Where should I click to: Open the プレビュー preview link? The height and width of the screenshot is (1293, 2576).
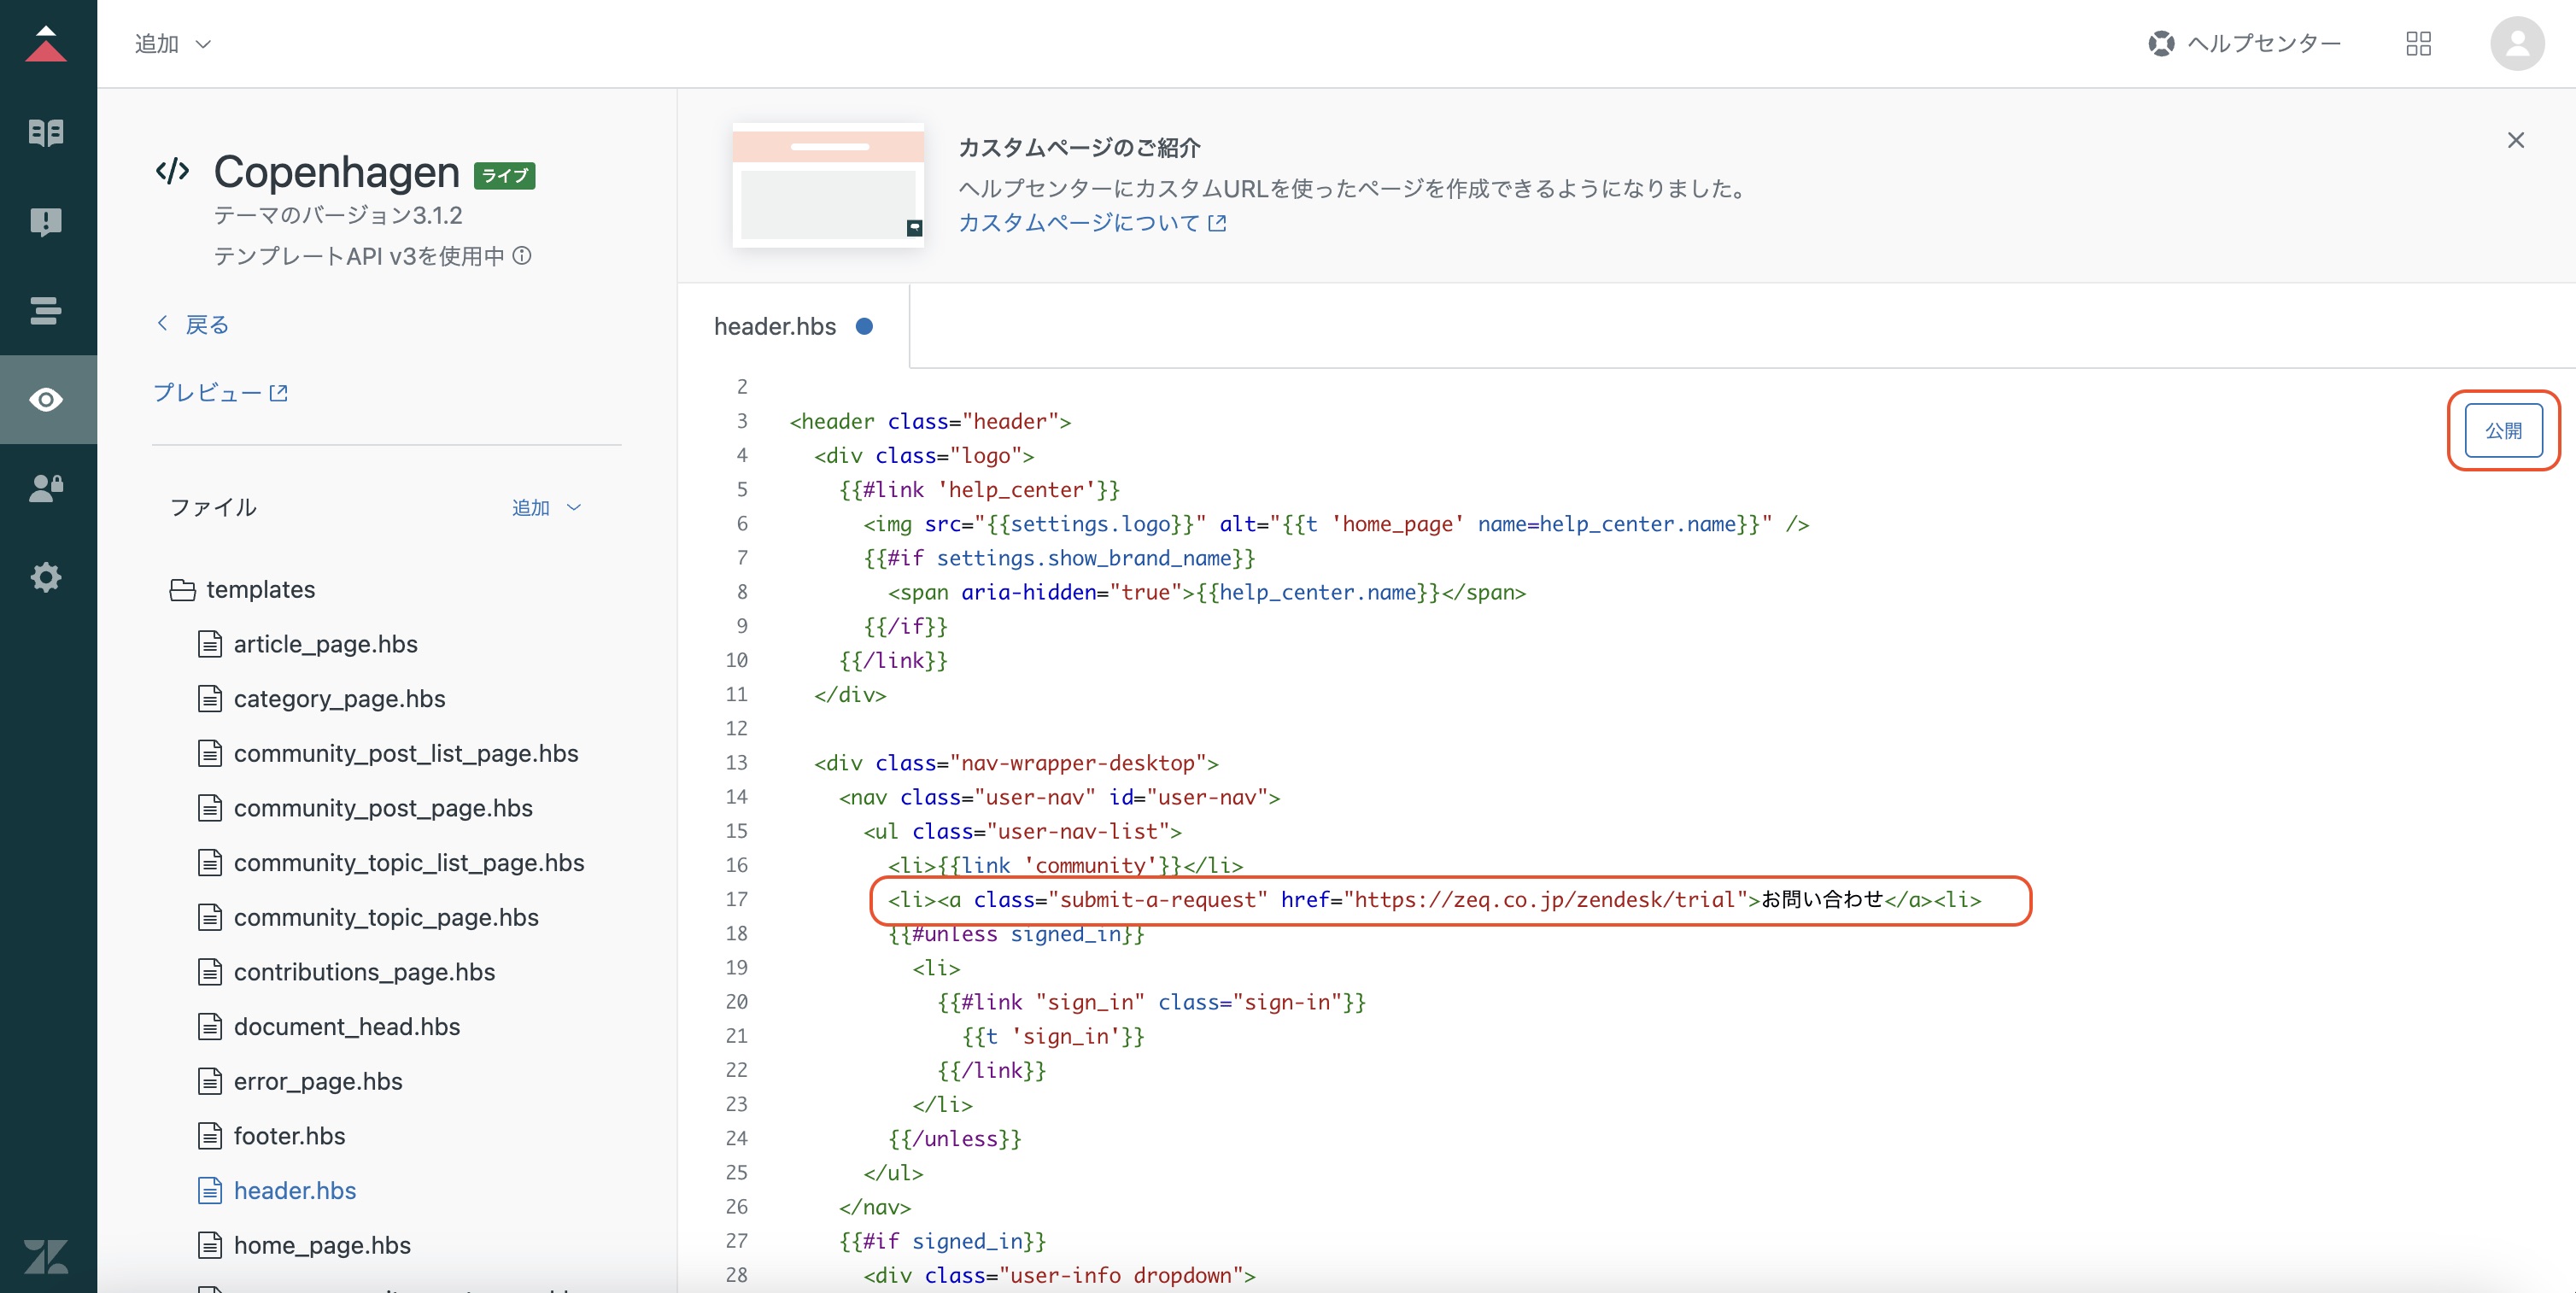pos(221,392)
